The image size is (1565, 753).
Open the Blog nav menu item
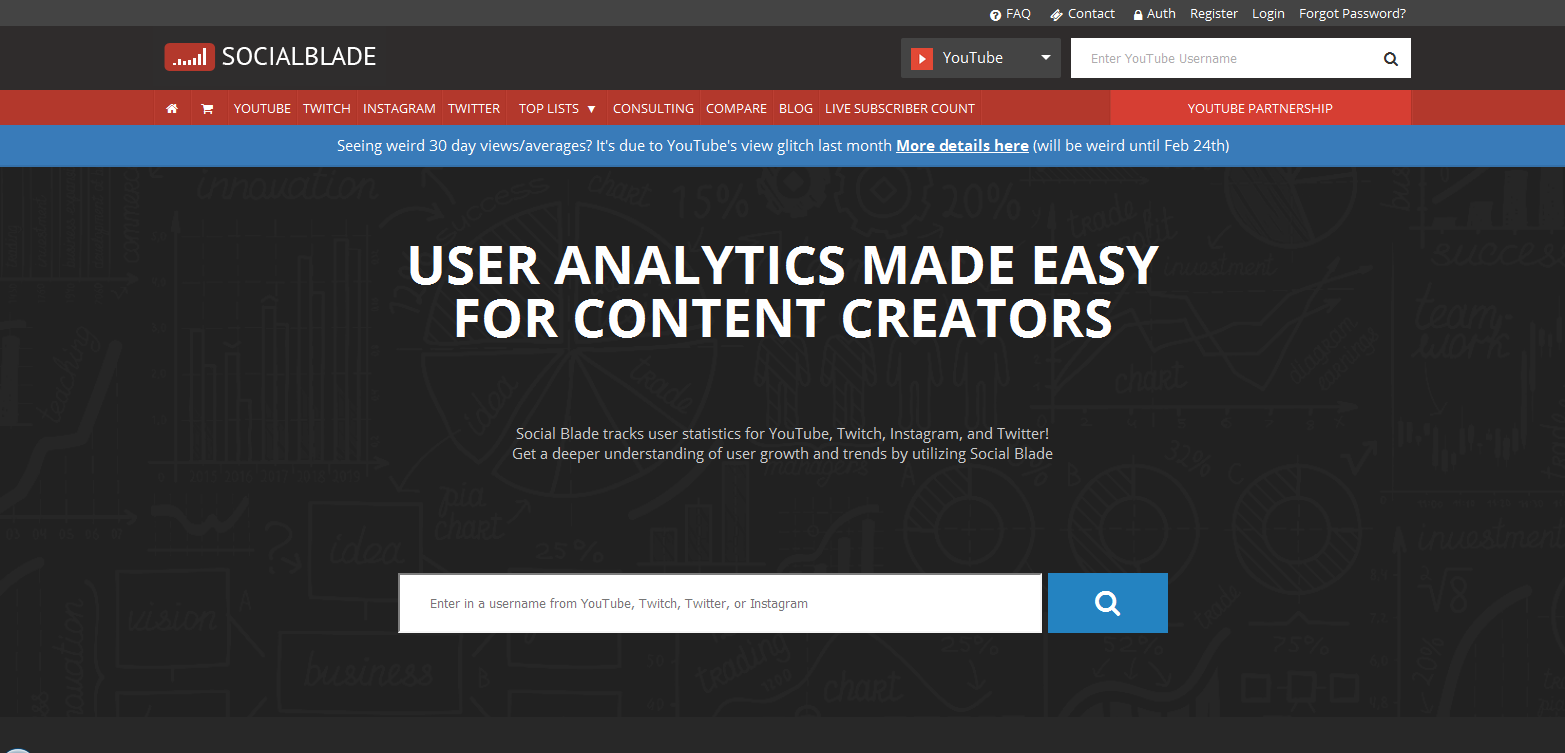tap(796, 108)
